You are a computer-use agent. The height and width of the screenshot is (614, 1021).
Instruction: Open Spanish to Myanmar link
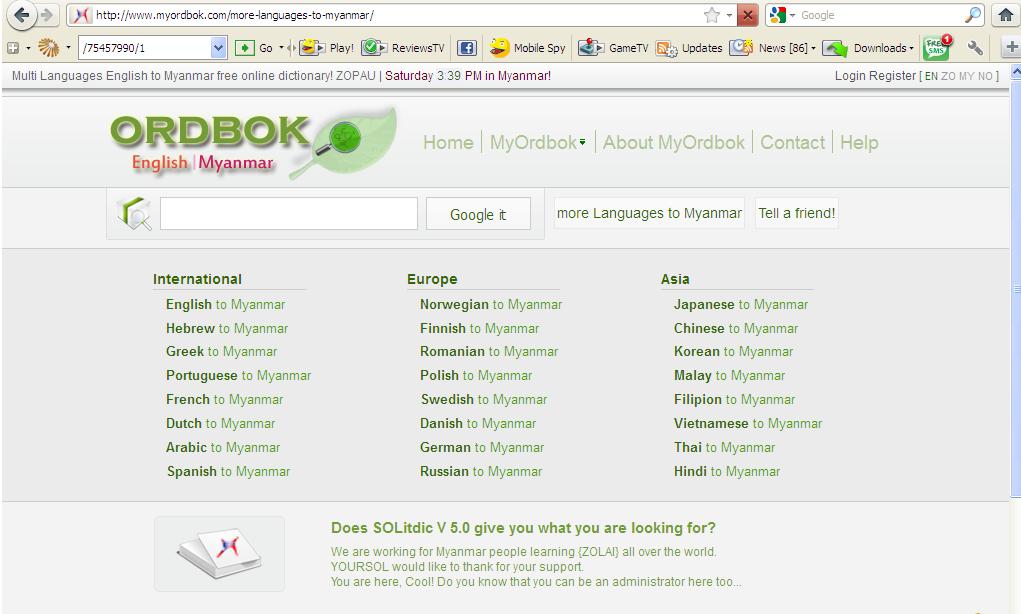(x=229, y=471)
